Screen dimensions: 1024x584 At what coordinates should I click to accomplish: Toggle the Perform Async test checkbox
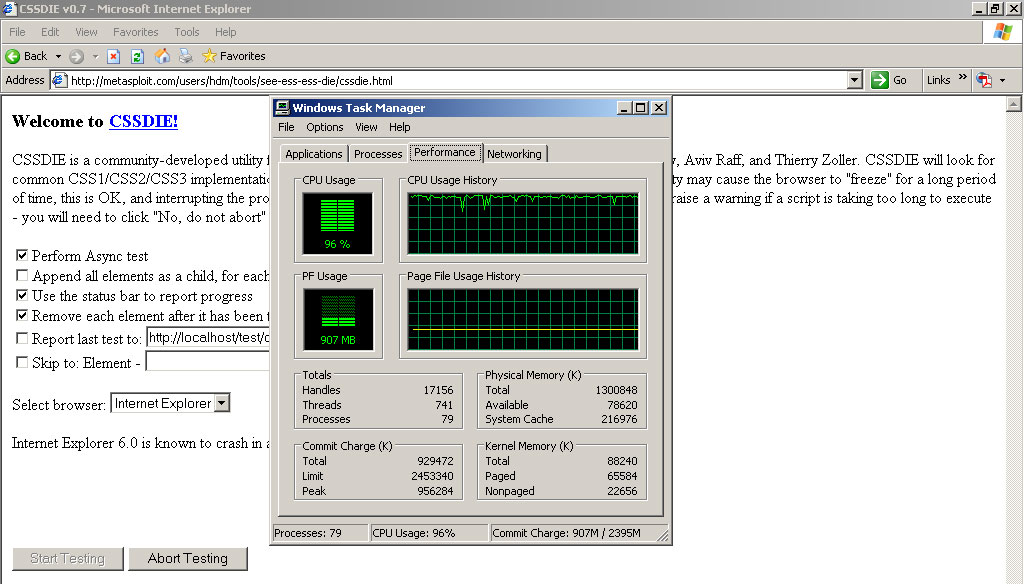[x=22, y=255]
